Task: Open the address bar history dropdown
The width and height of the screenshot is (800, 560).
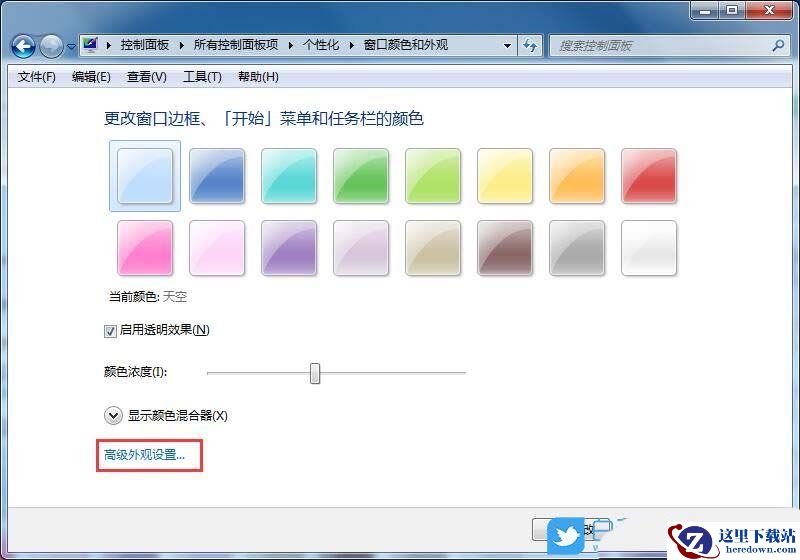Action: point(507,45)
